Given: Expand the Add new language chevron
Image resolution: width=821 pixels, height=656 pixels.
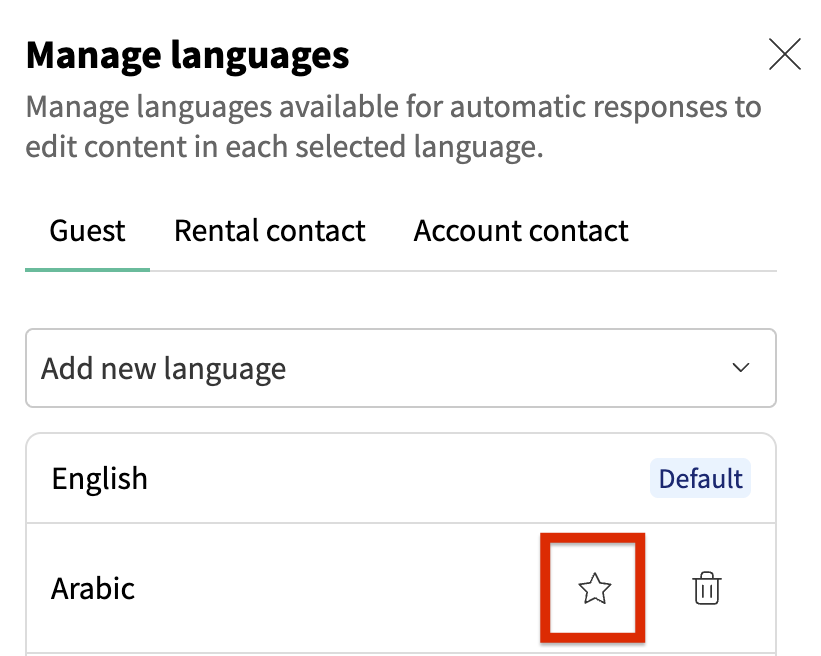Looking at the screenshot, I should pos(741,368).
